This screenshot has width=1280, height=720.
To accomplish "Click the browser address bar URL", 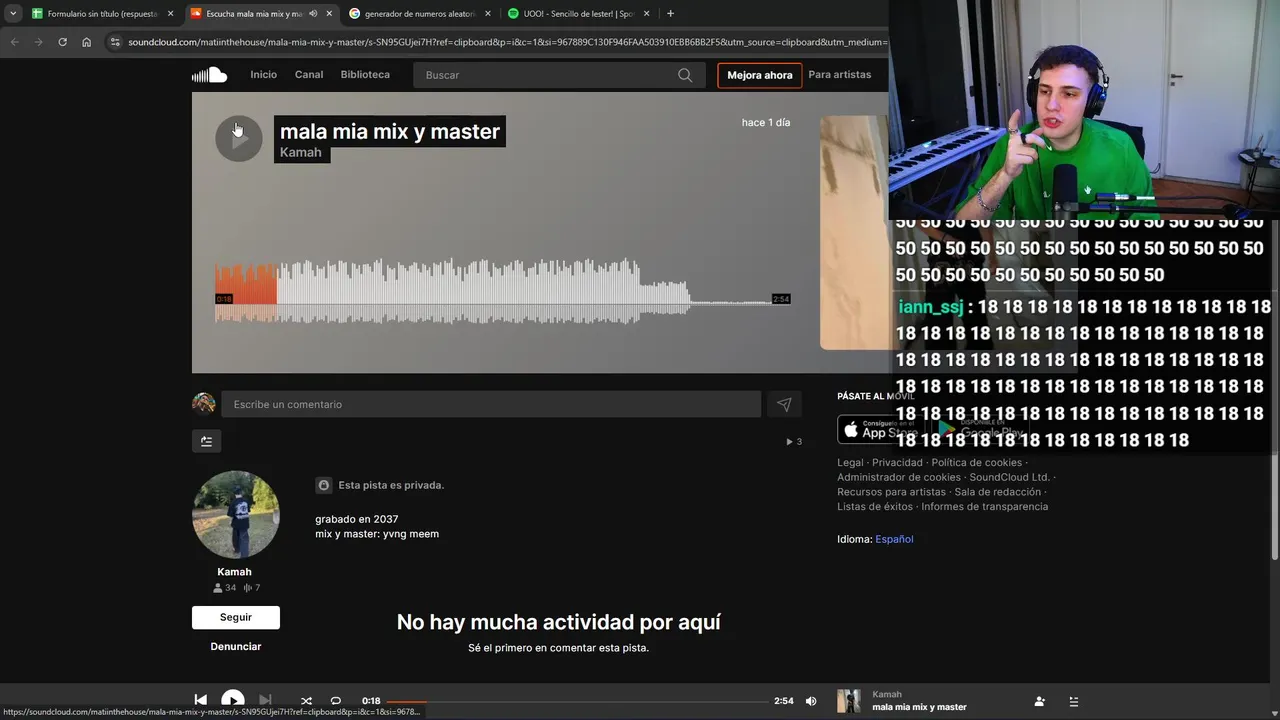I will 507,42.
